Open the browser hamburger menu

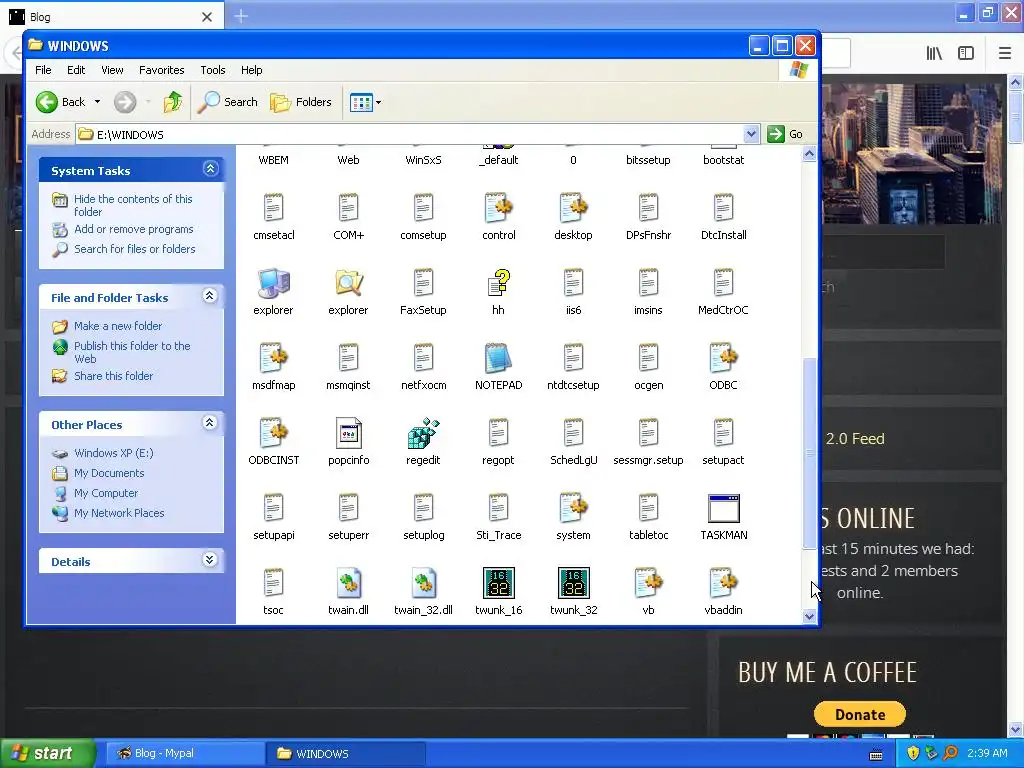pos(1005,53)
